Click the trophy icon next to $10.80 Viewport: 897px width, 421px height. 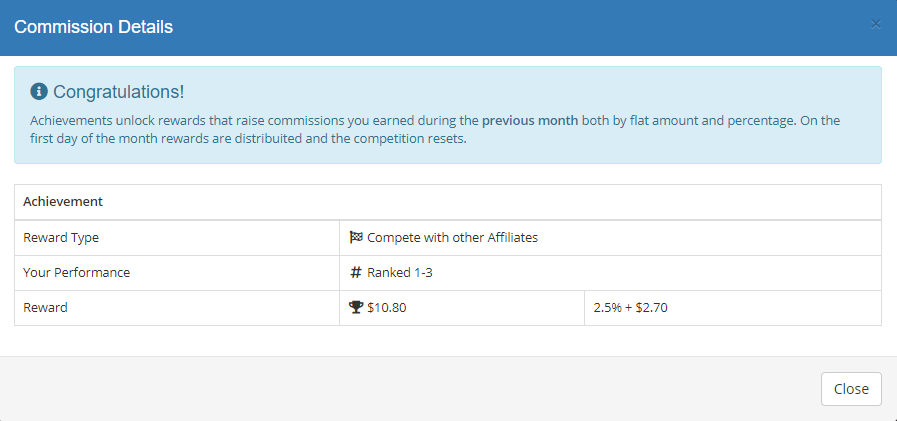coord(356,308)
